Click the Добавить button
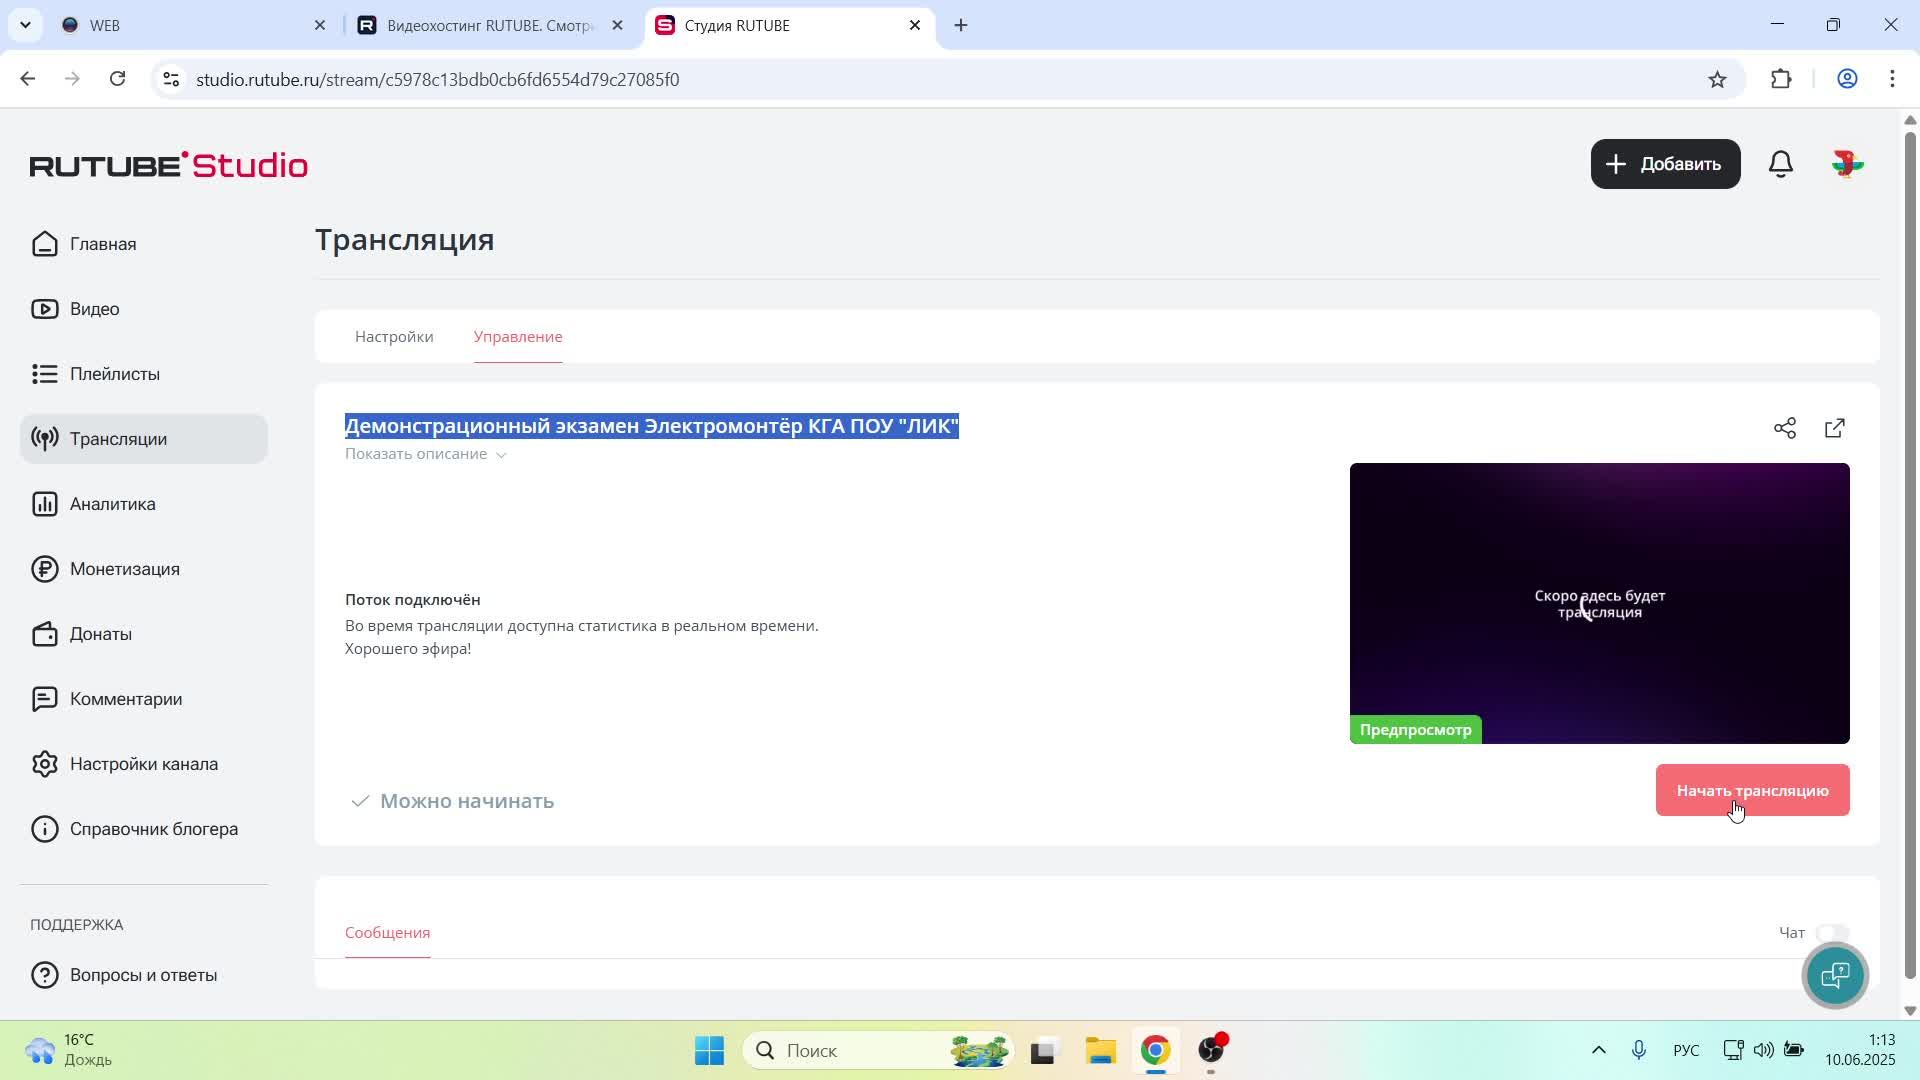Image resolution: width=1920 pixels, height=1080 pixels. pyautogui.click(x=1665, y=164)
